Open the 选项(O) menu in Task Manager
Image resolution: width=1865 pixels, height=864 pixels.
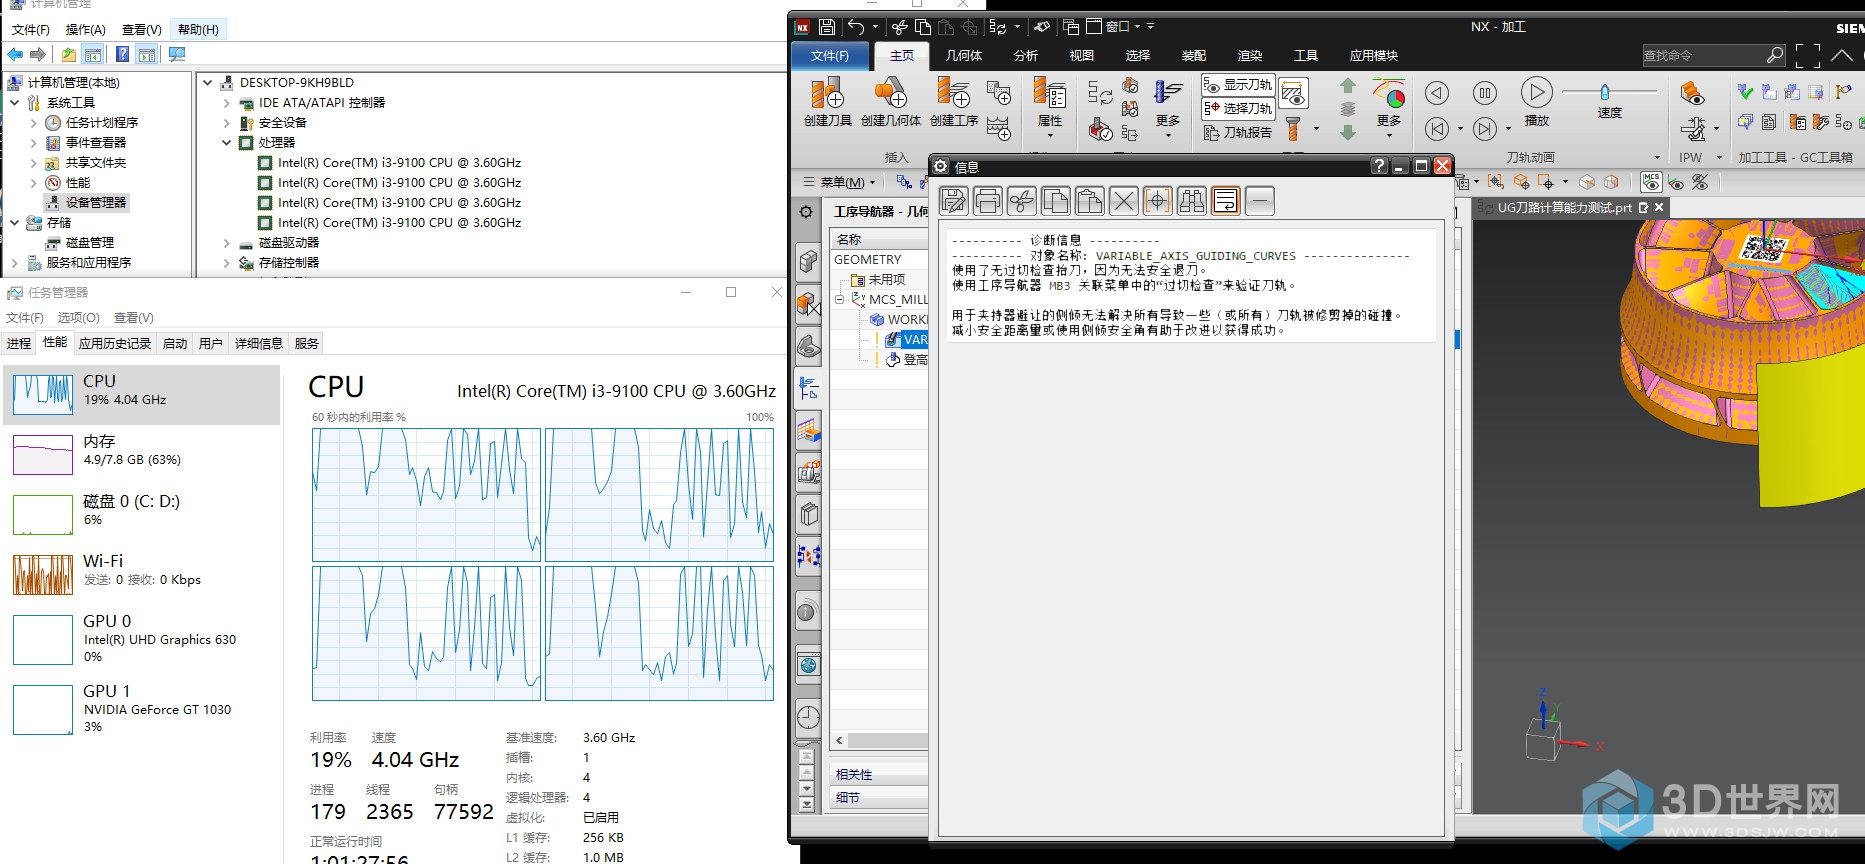78,318
